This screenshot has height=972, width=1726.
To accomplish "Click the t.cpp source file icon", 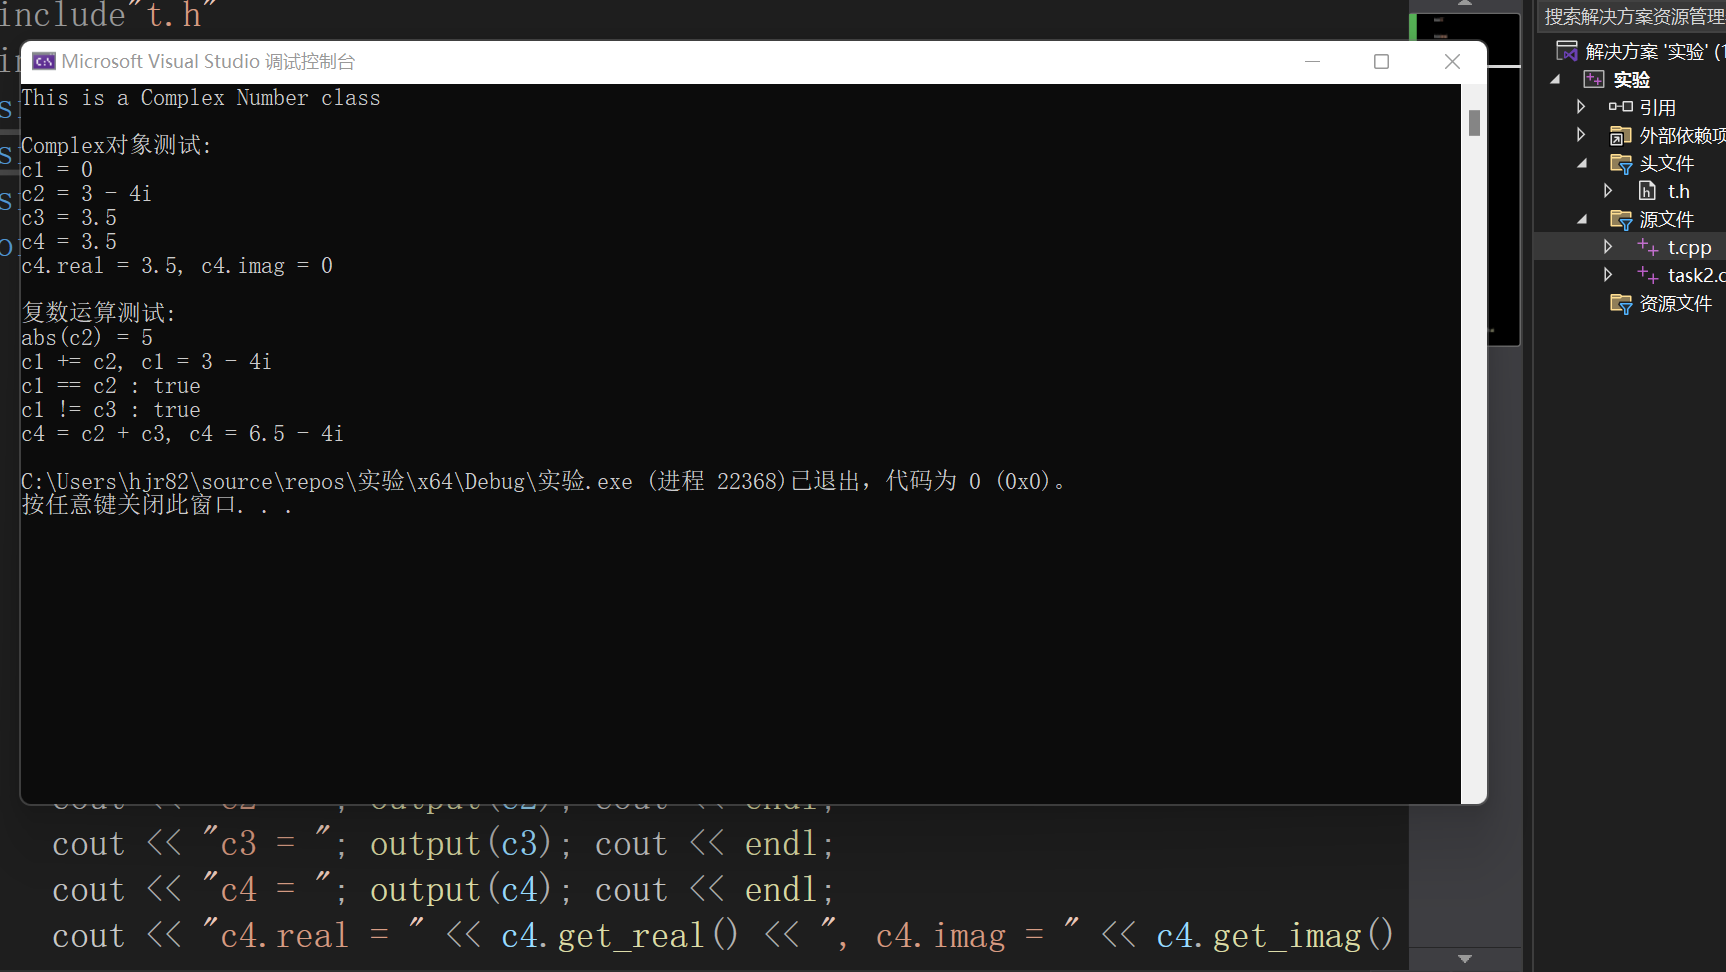I will [x=1648, y=247].
